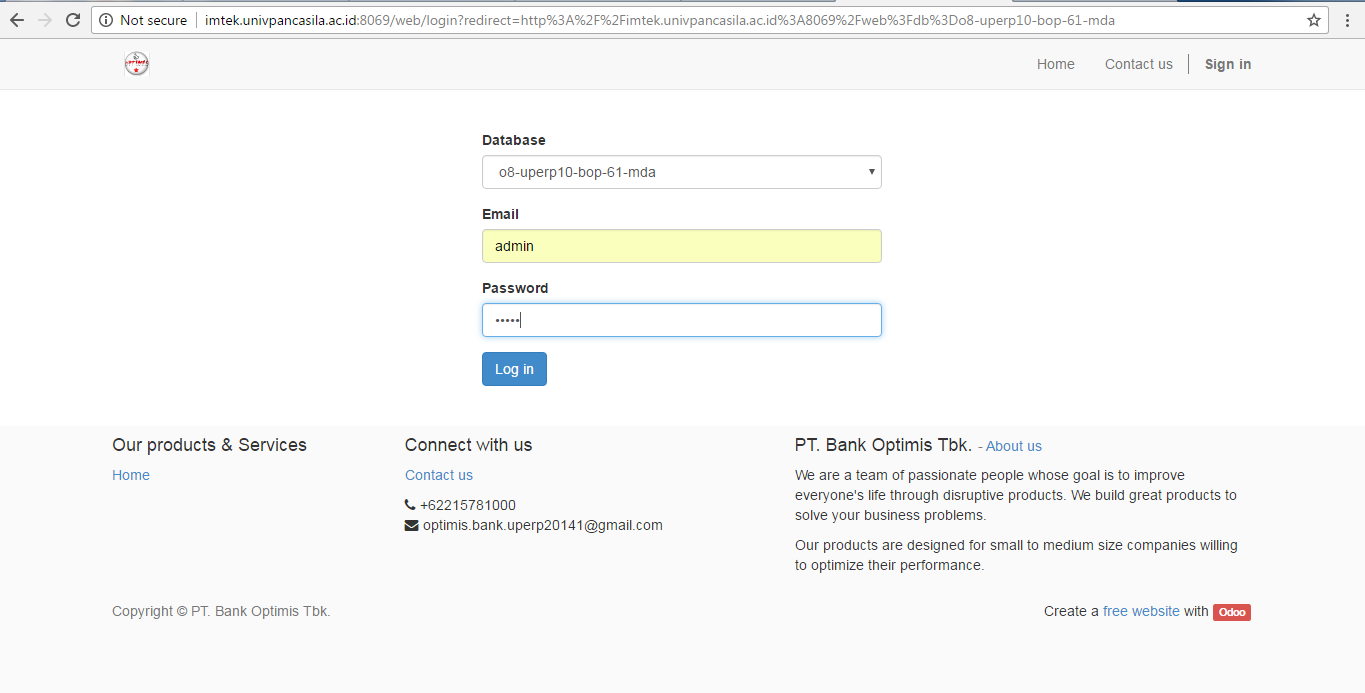Open footer Contact us link
The image size is (1365, 693).
[438, 475]
